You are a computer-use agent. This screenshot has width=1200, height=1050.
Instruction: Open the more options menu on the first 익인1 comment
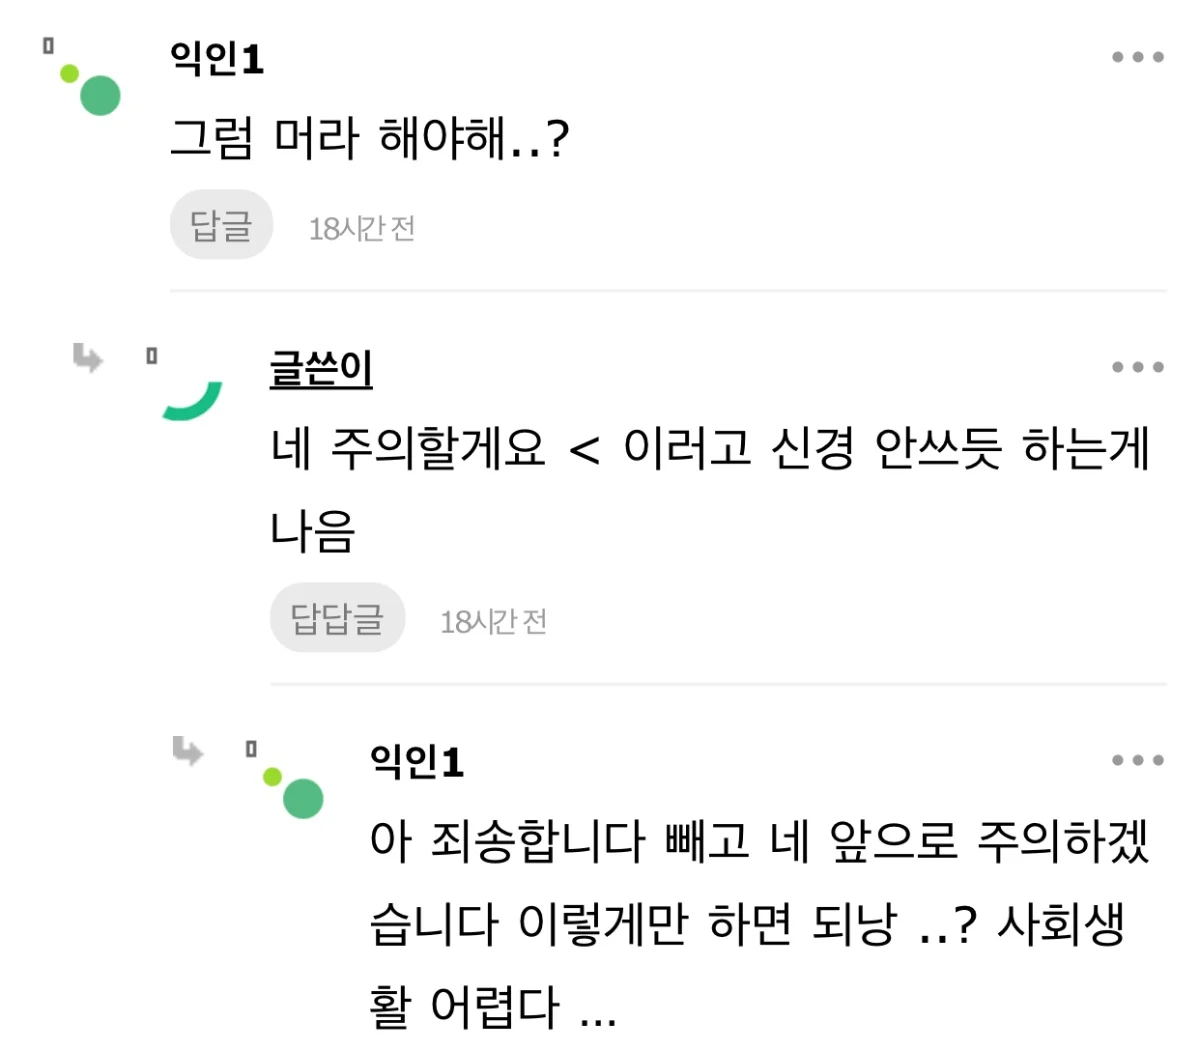[x=1138, y=57]
